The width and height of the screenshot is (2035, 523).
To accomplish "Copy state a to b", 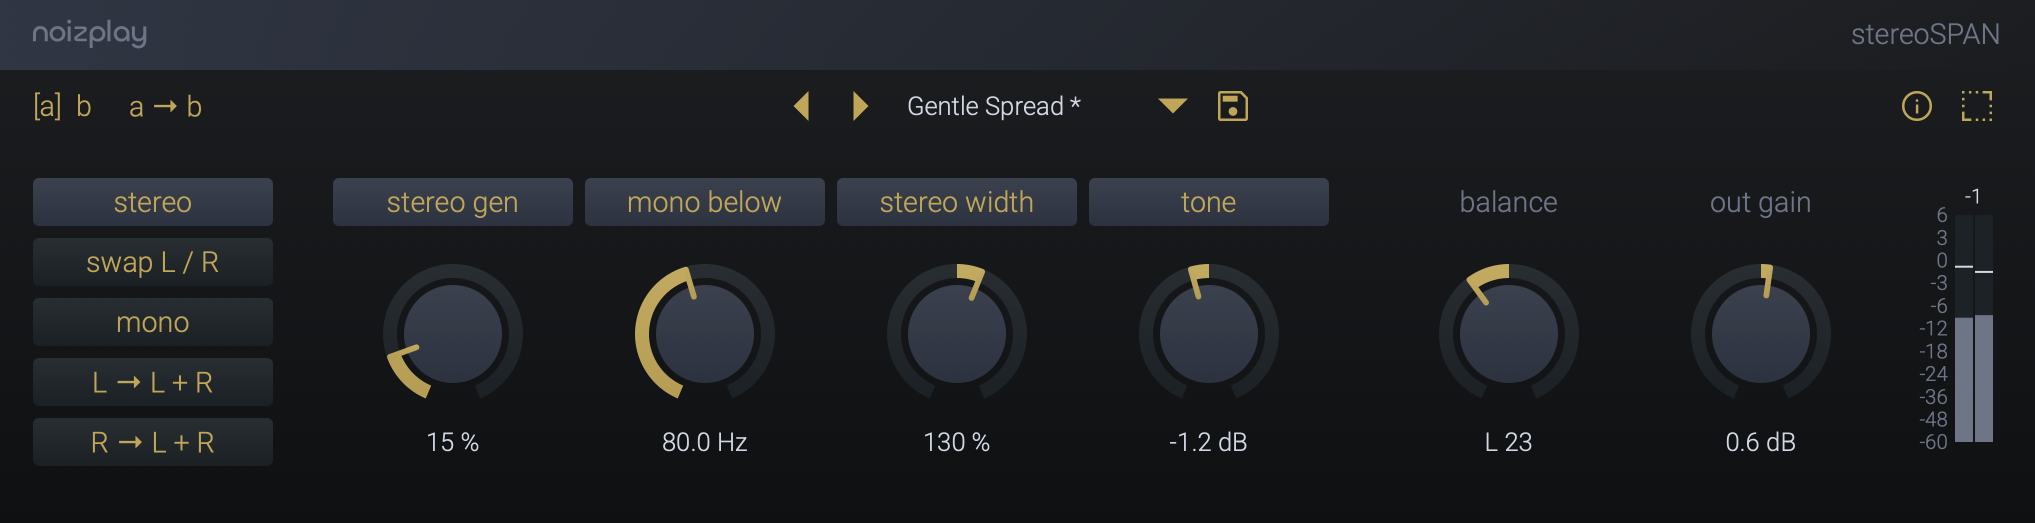I will (165, 107).
